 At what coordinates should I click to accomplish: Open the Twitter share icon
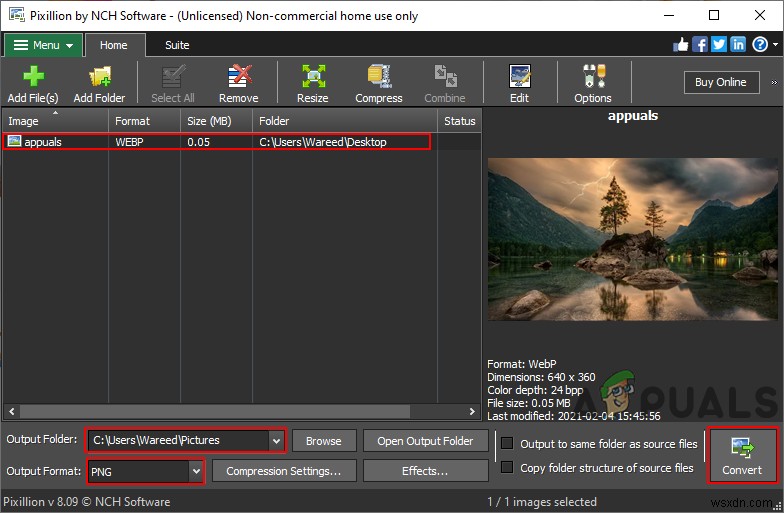tap(719, 44)
